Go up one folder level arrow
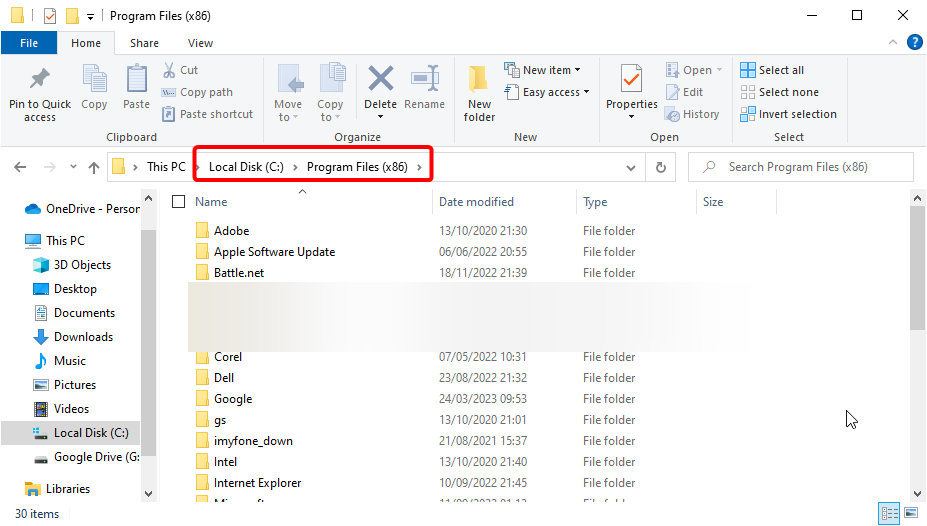The image size is (927, 526). point(94,167)
